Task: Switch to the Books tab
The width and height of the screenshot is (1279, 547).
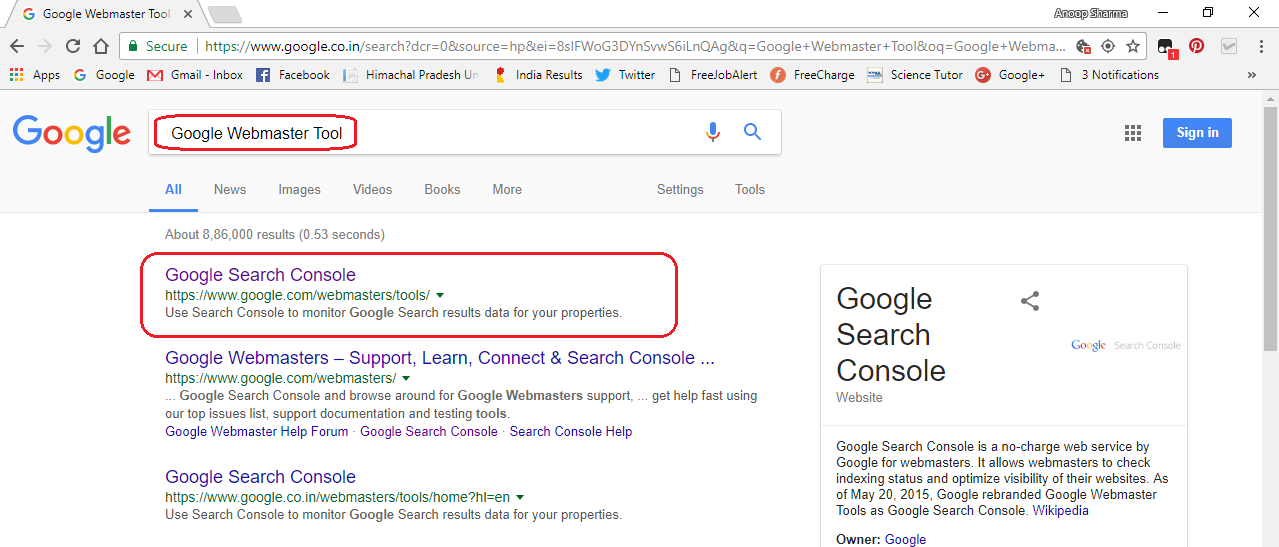Action: (x=442, y=189)
